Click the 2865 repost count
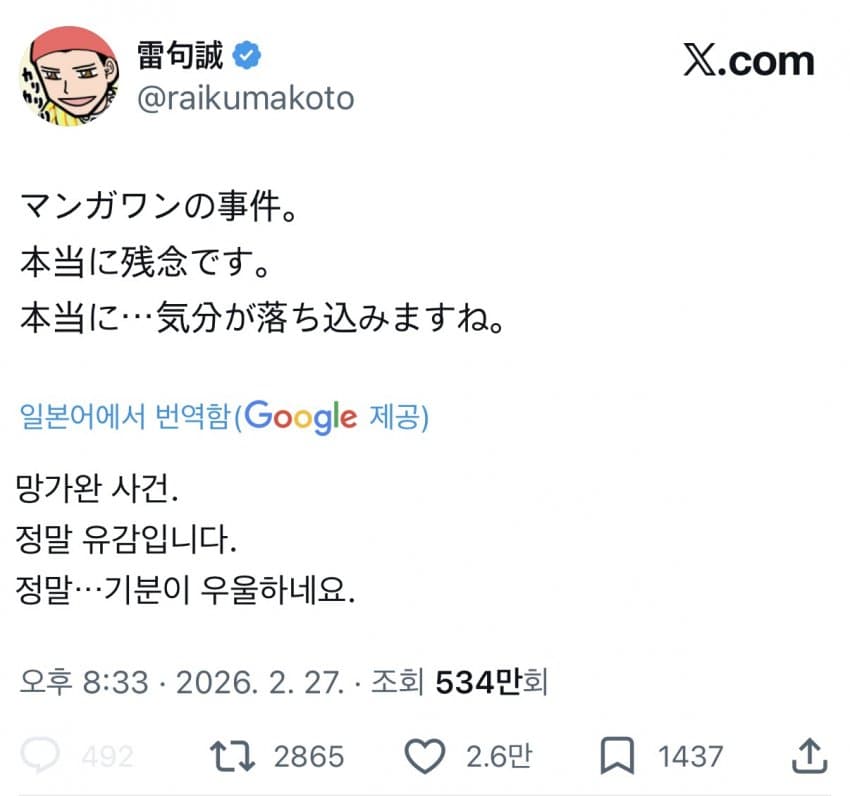Image resolution: width=850 pixels, height=796 pixels. pos(309,756)
